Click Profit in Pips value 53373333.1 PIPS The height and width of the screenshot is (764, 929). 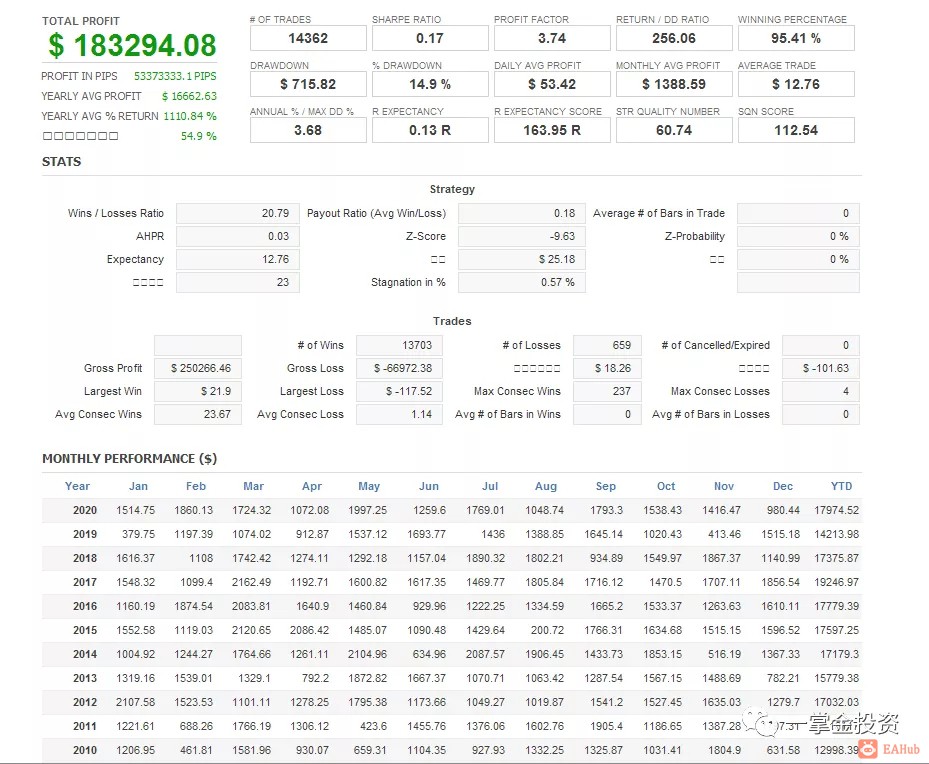click(x=175, y=76)
